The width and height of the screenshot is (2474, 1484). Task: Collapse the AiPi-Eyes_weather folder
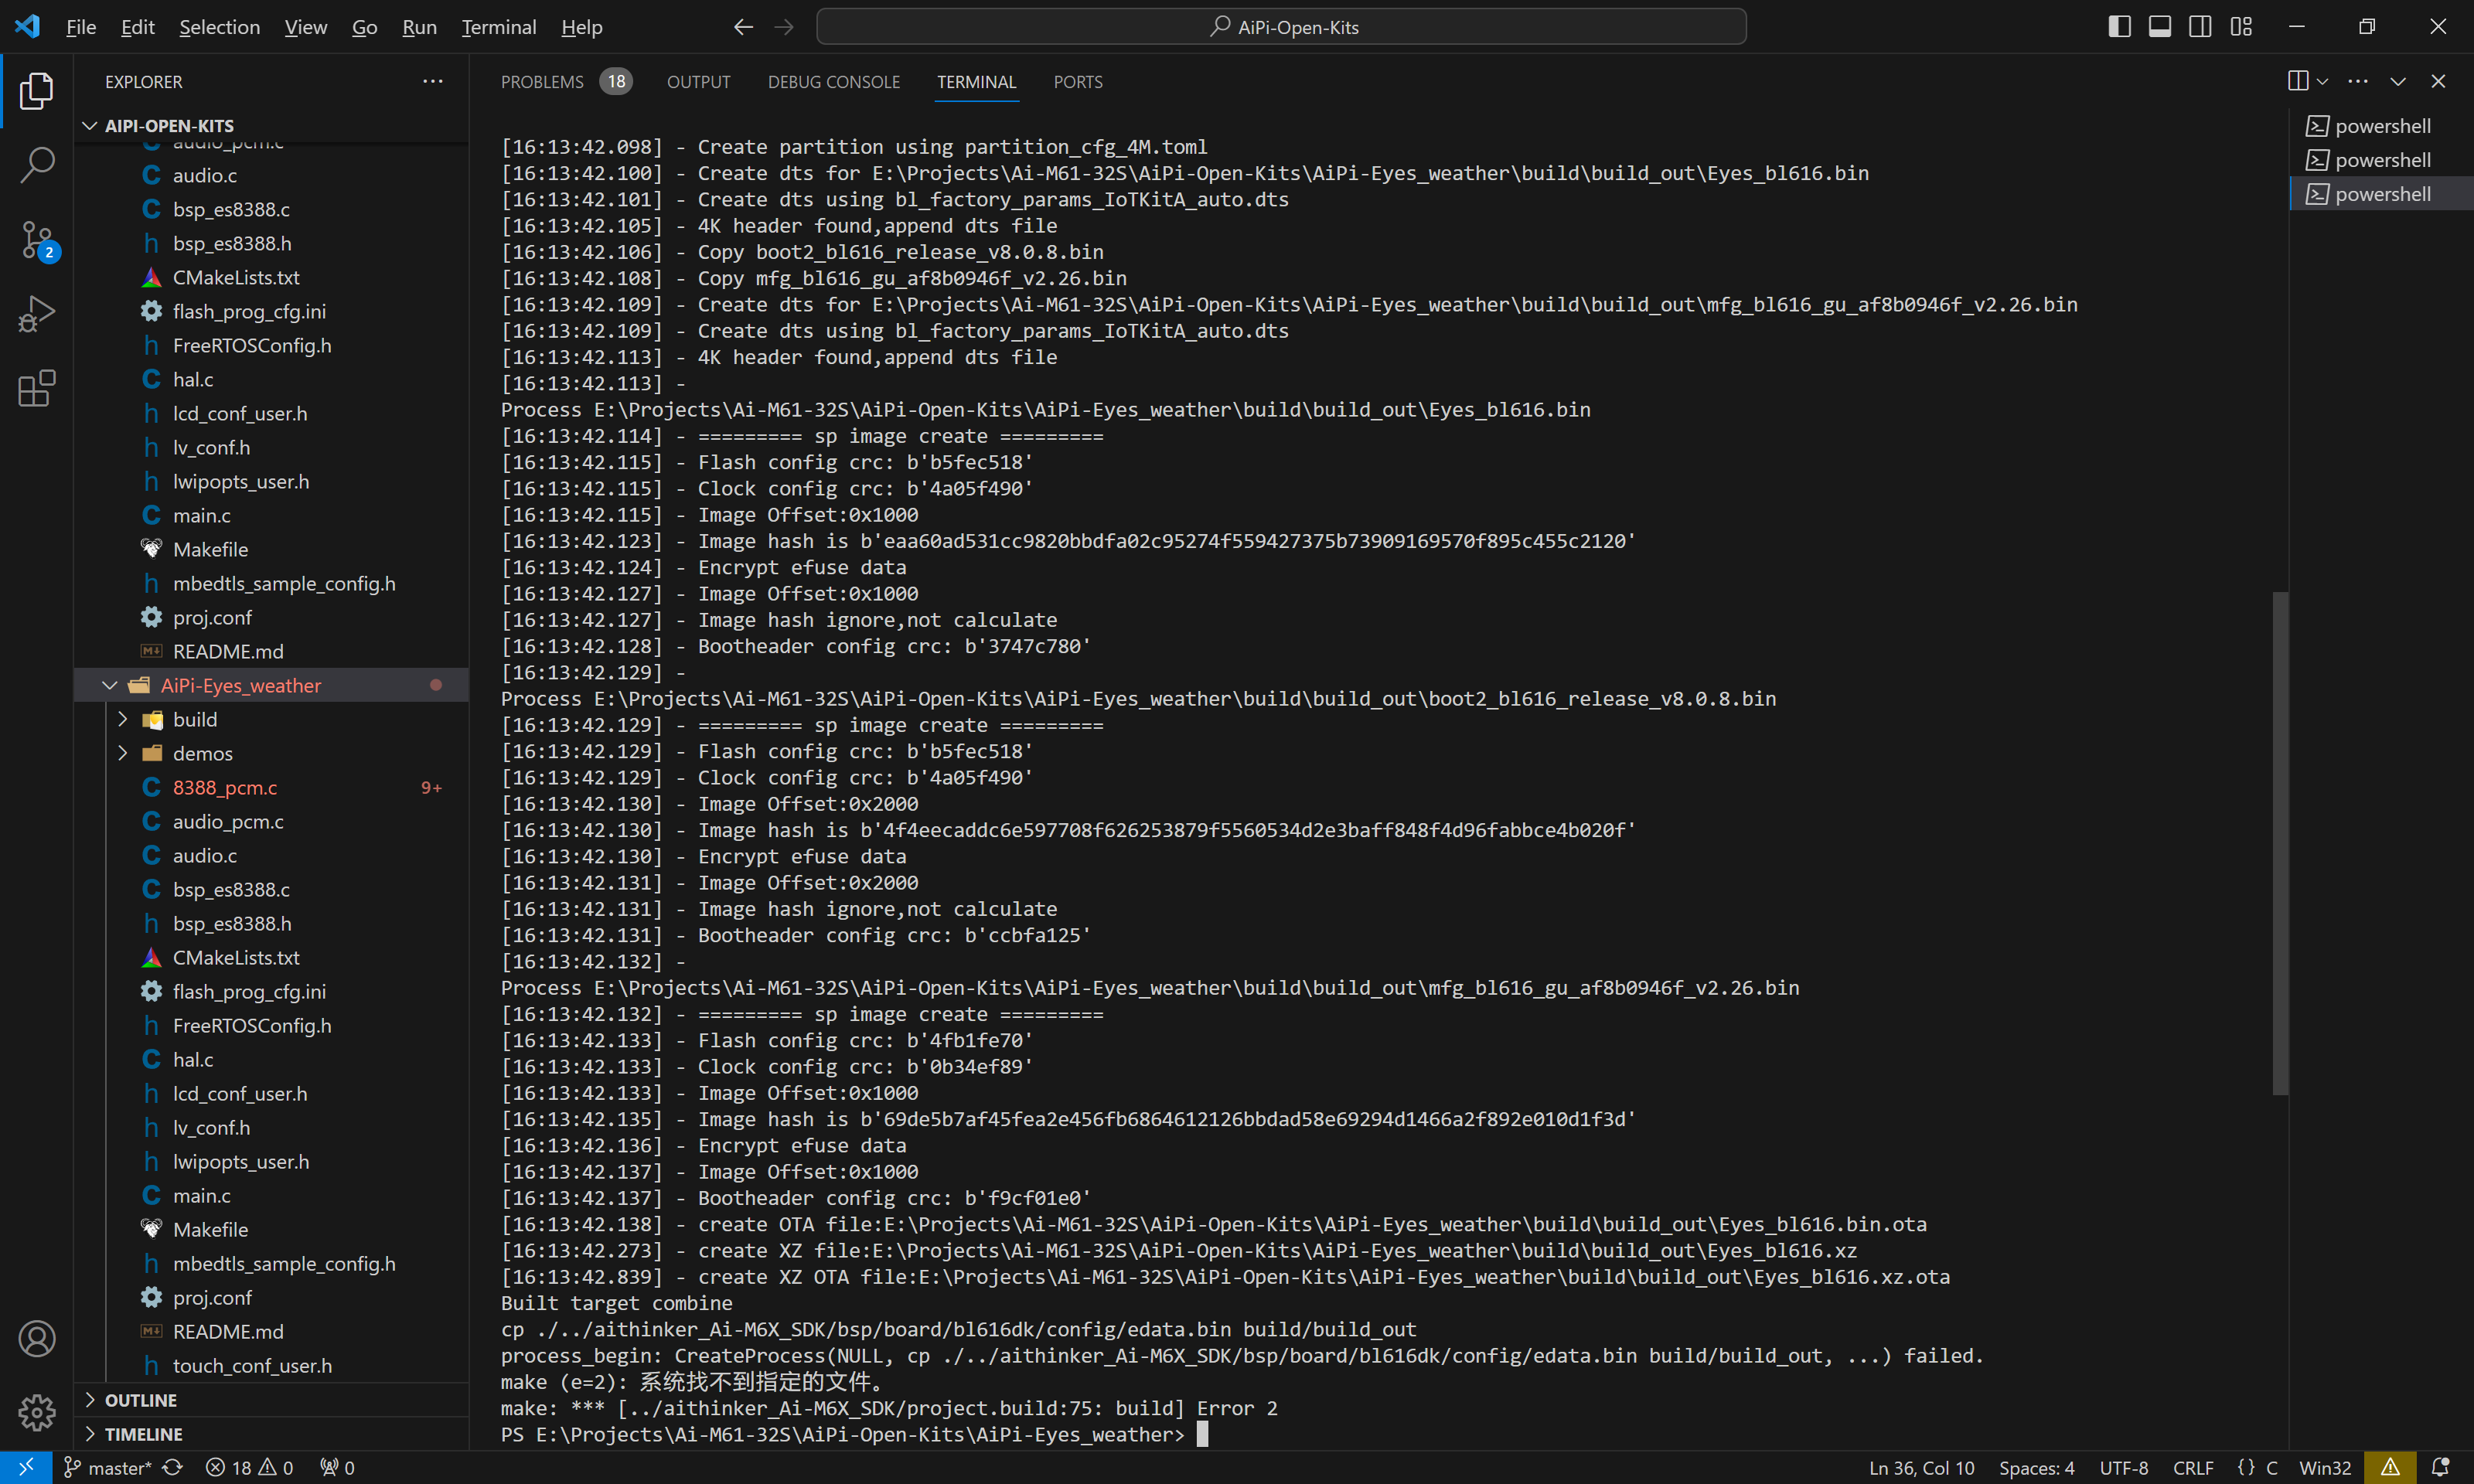click(270, 685)
